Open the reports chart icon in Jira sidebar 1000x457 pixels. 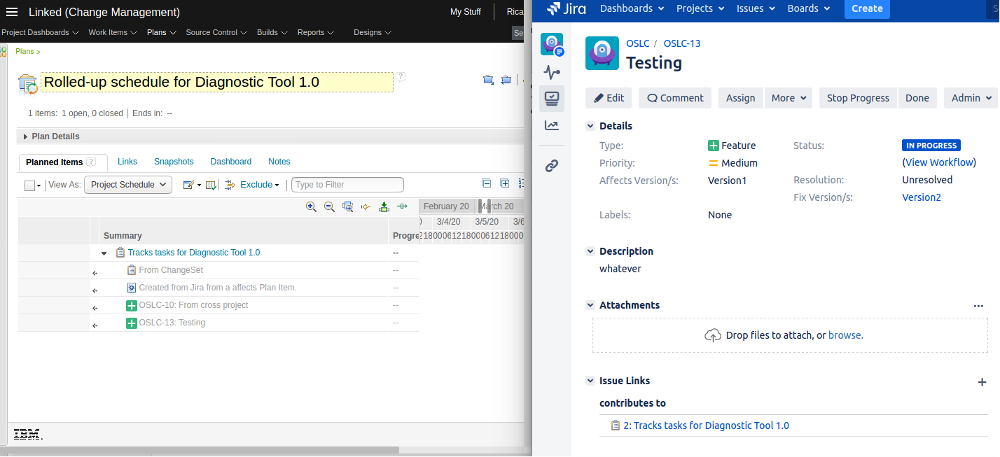(x=552, y=126)
